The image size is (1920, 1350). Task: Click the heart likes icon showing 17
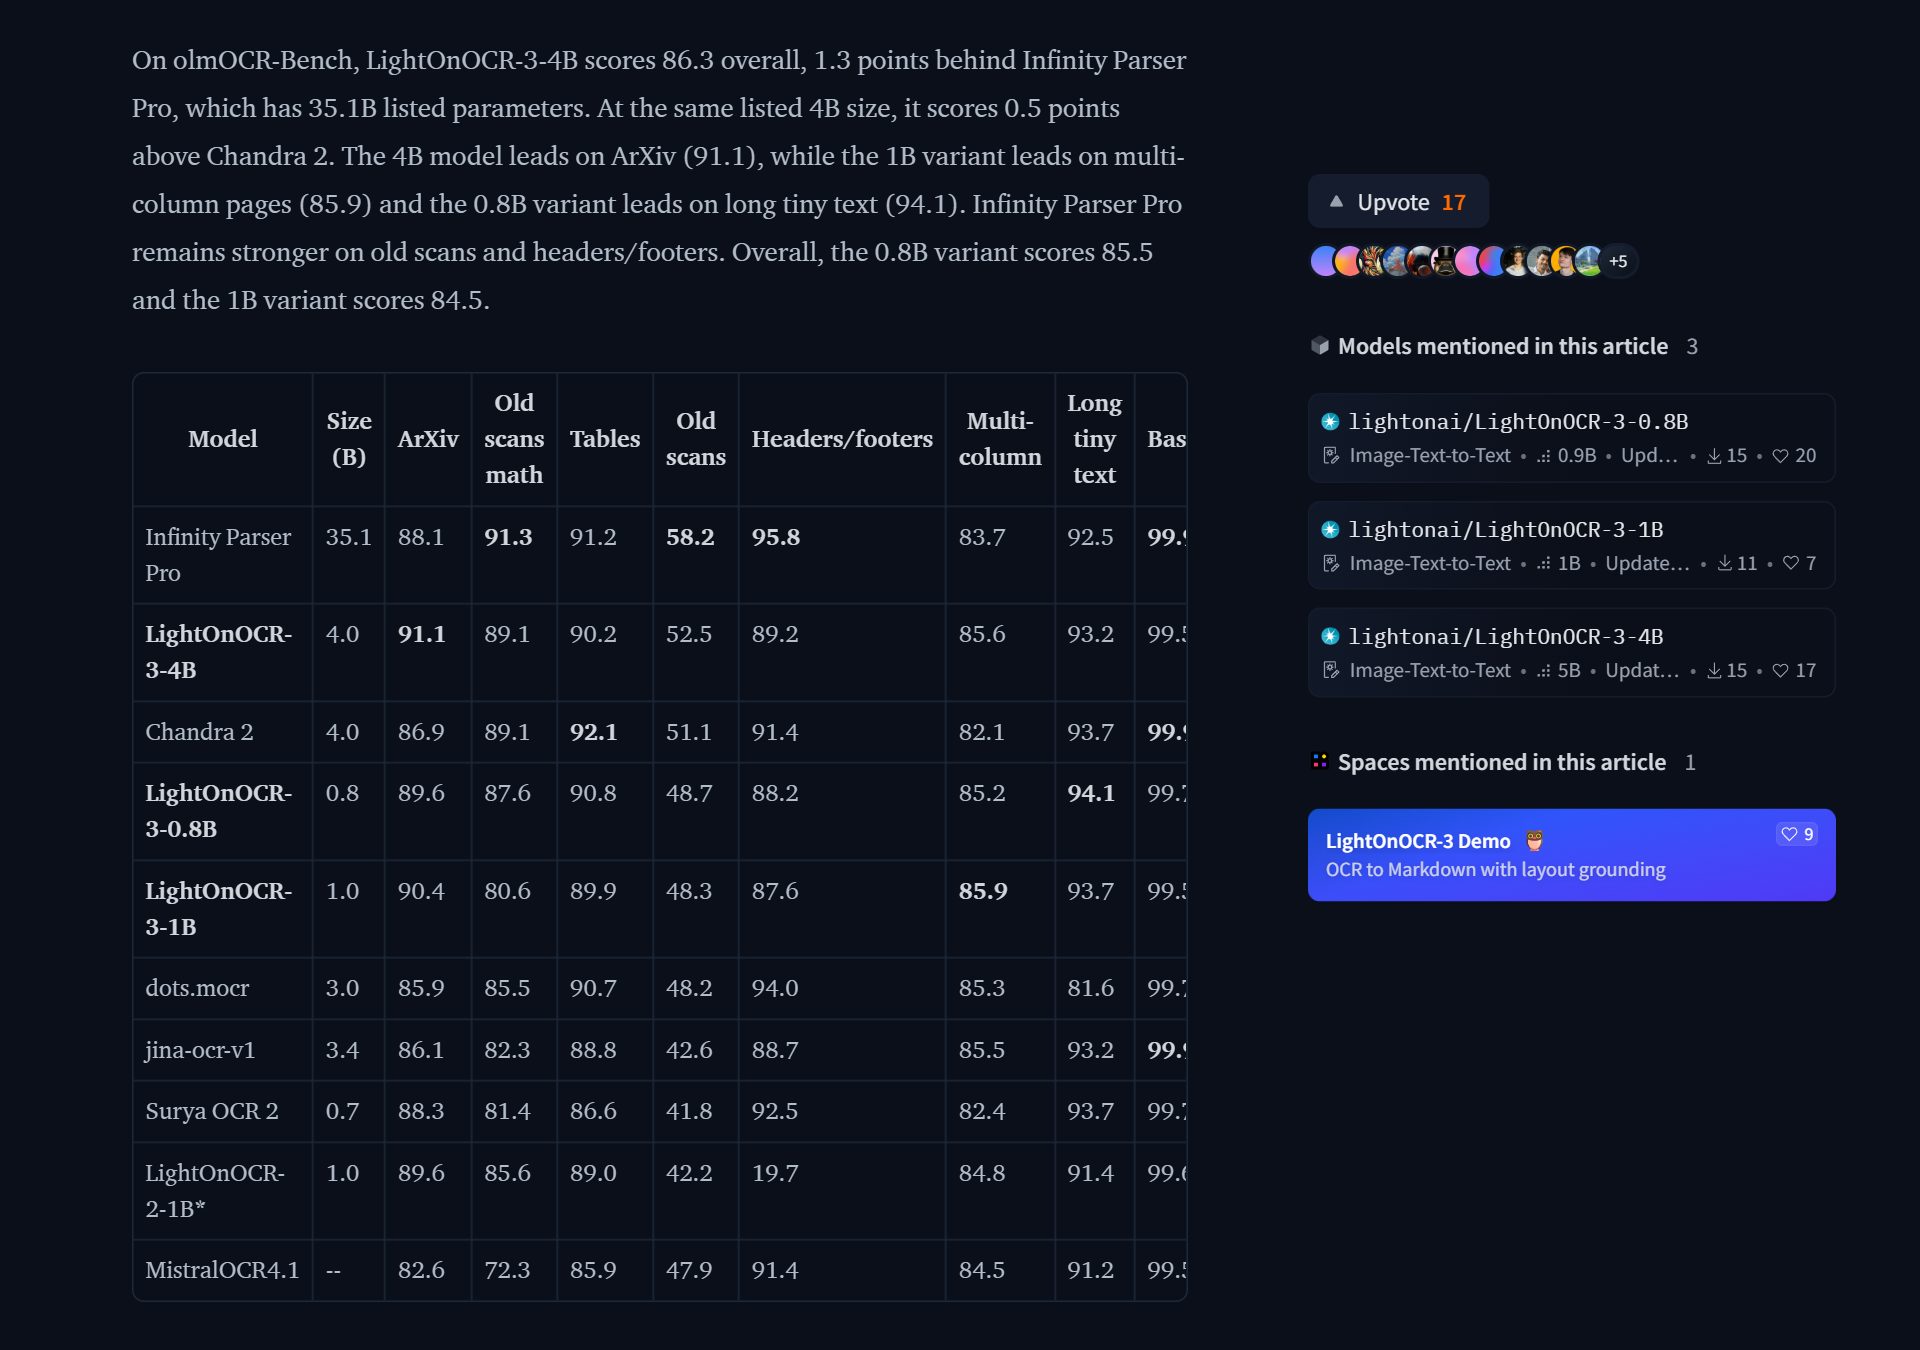point(1780,671)
